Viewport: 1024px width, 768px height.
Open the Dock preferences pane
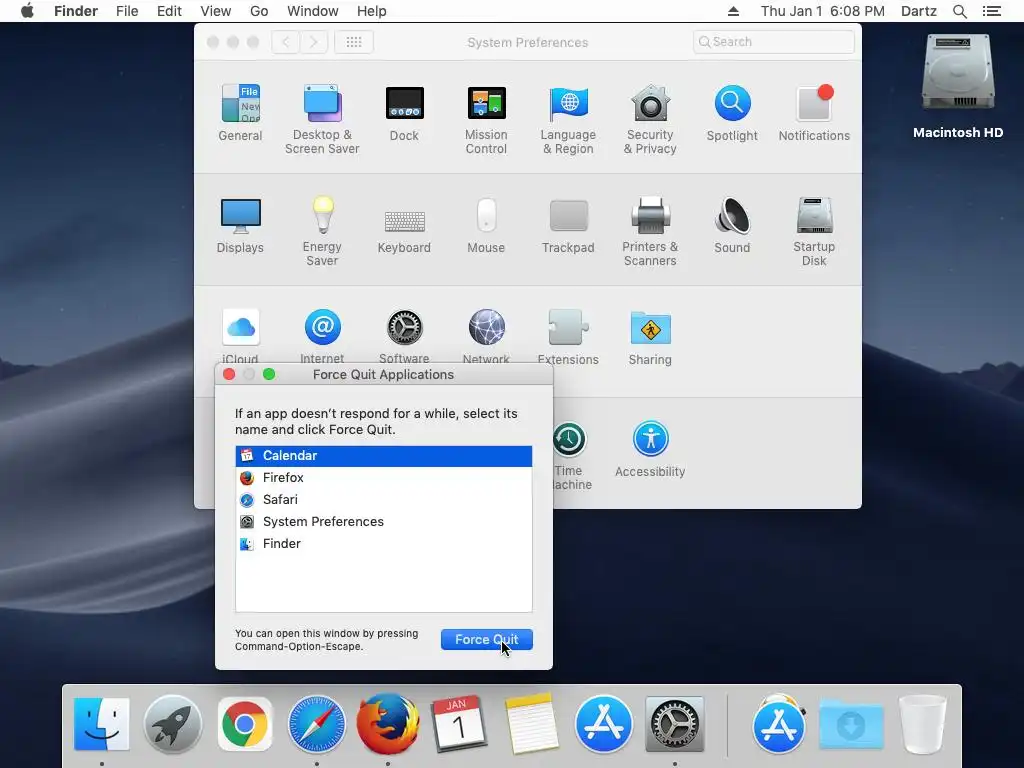click(x=404, y=112)
